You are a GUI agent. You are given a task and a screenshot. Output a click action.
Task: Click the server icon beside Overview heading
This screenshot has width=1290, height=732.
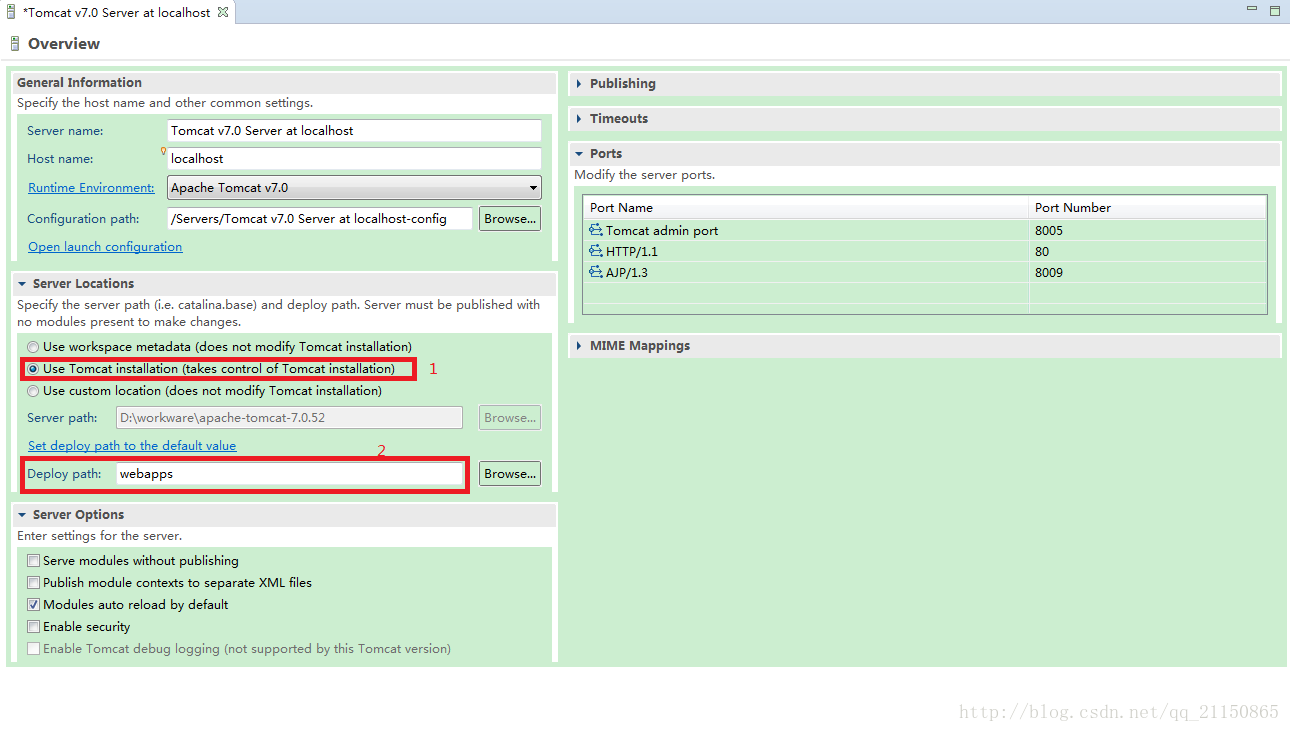[x=15, y=44]
